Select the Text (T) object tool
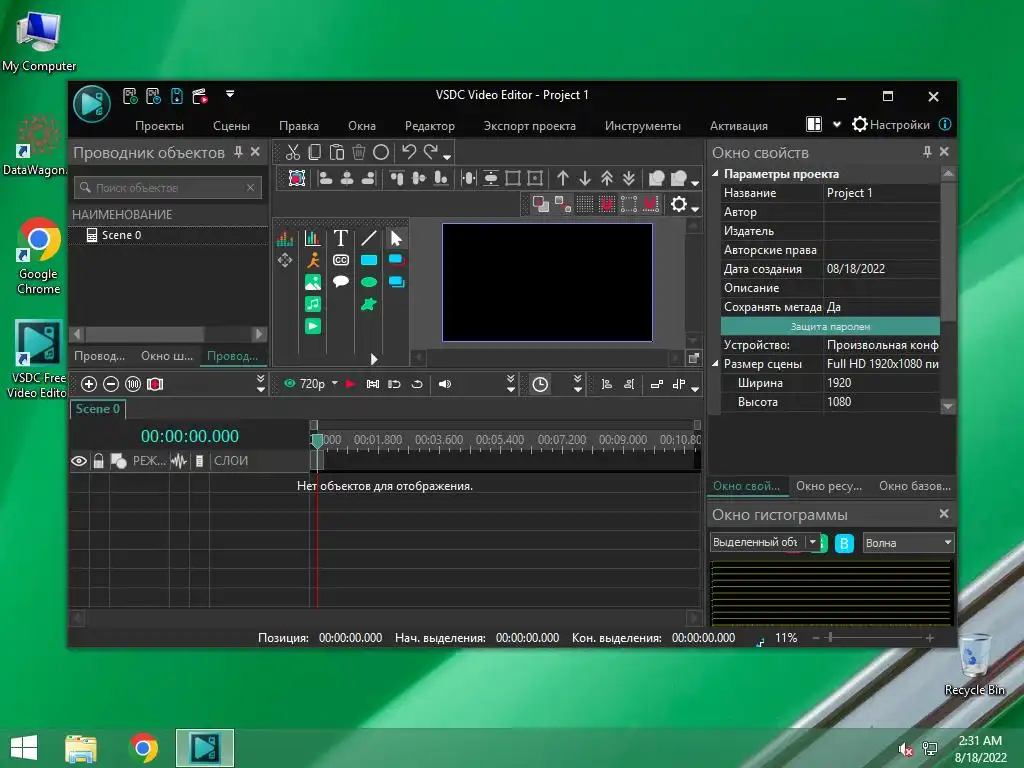The image size is (1024, 768). point(340,238)
